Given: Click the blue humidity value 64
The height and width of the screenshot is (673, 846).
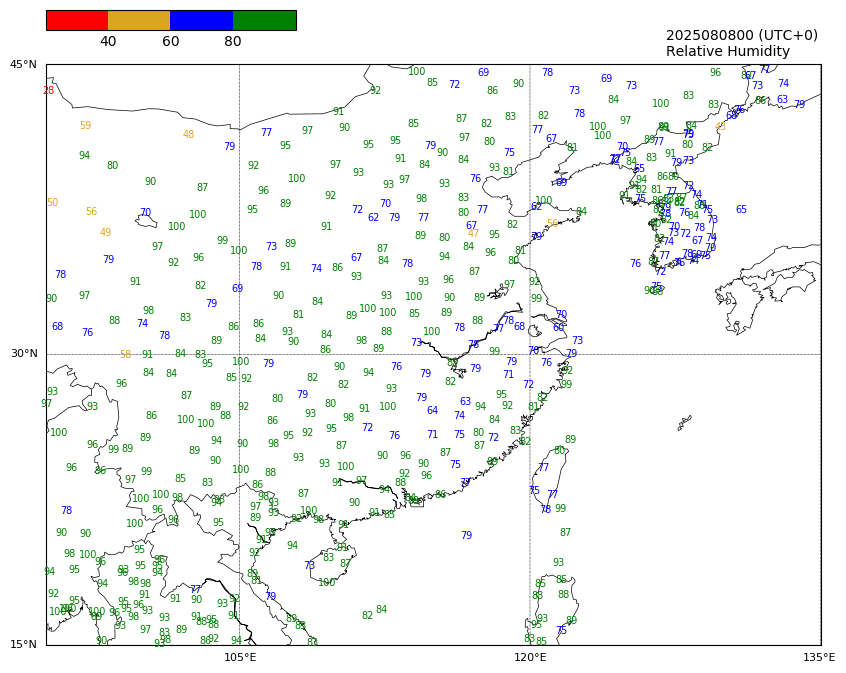Looking at the screenshot, I should point(432,410).
